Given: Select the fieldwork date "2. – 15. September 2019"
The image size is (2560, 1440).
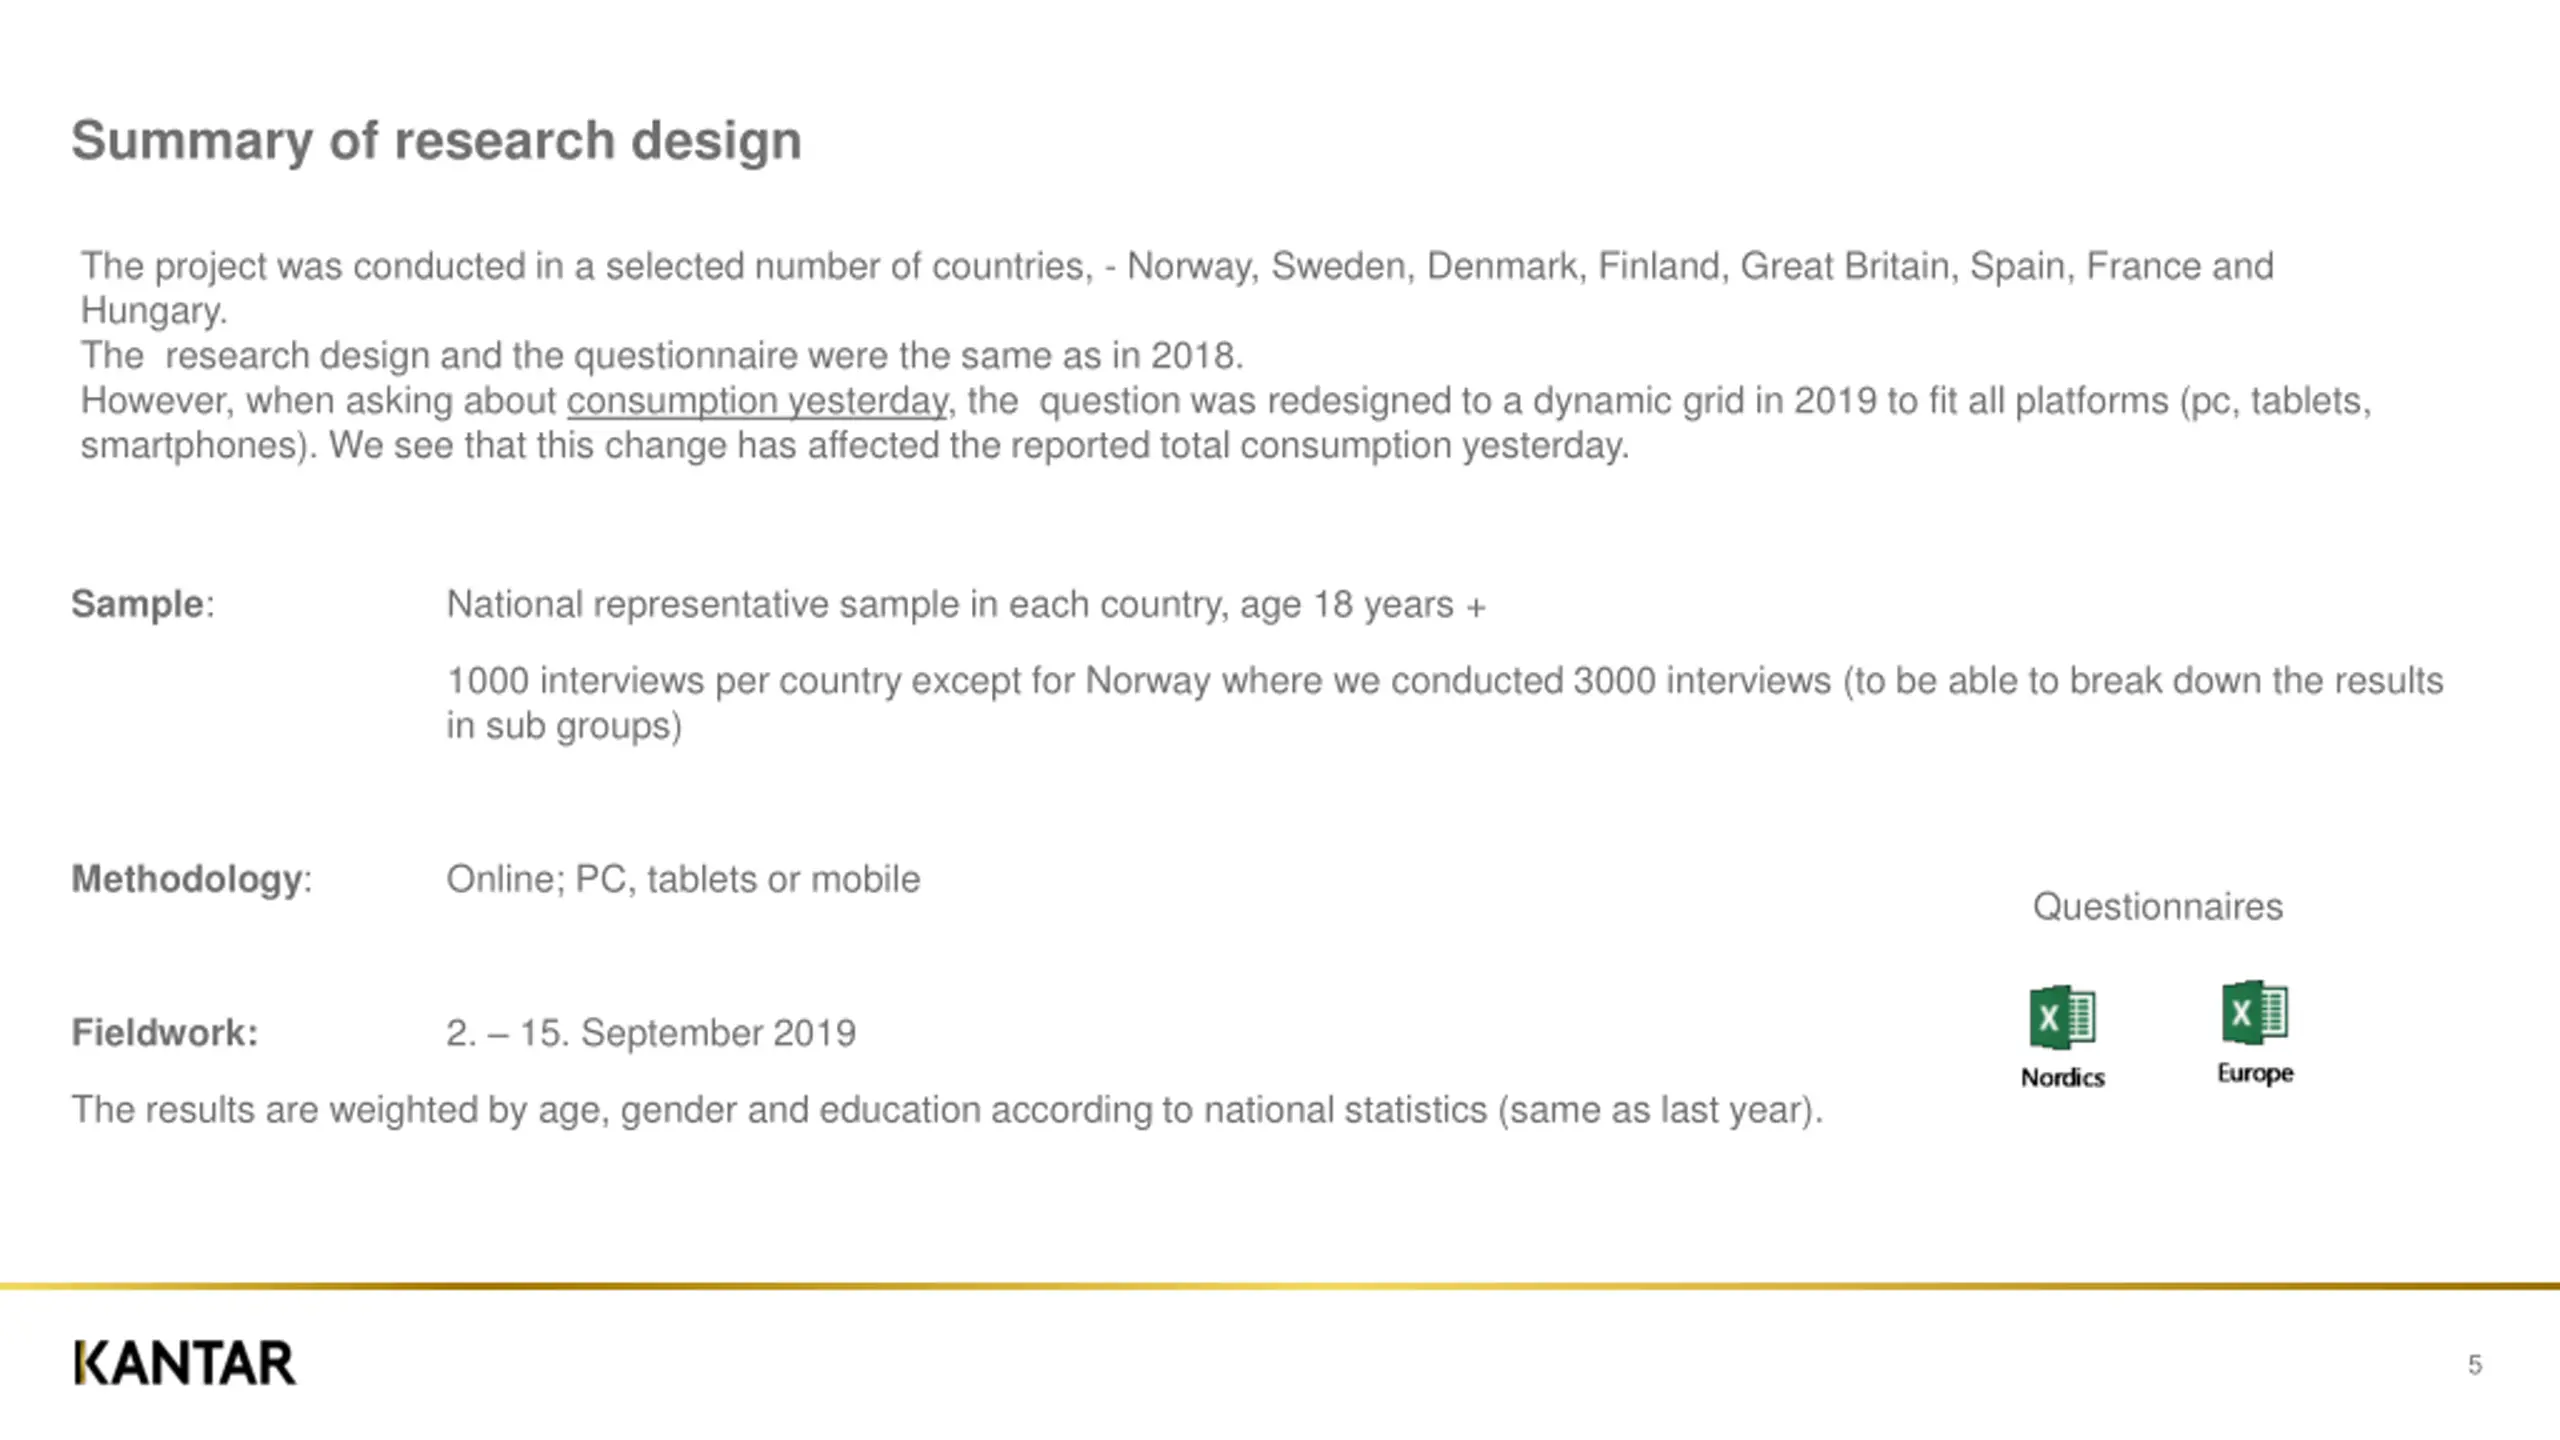Looking at the screenshot, I should [x=651, y=1033].
